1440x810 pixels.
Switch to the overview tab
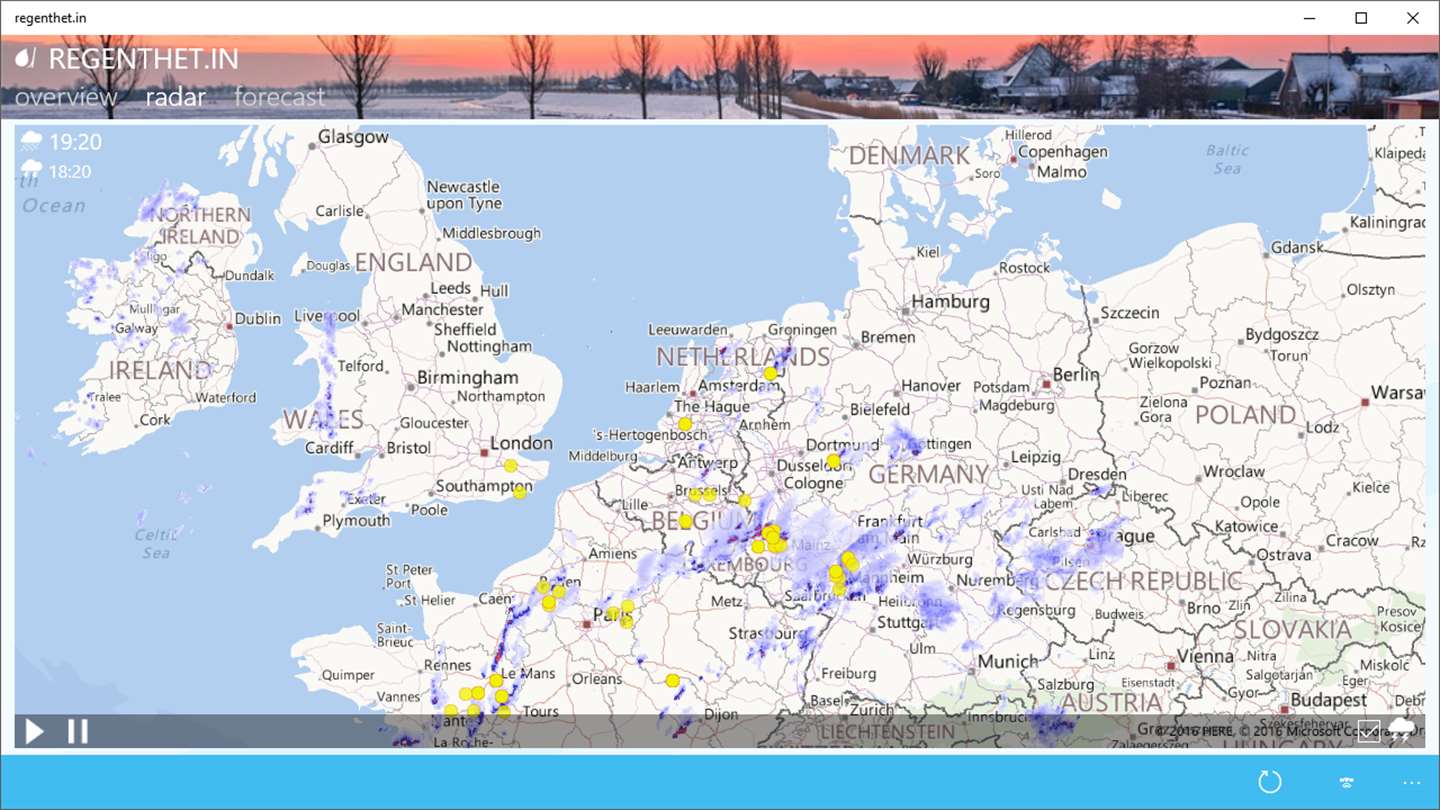tap(66, 97)
